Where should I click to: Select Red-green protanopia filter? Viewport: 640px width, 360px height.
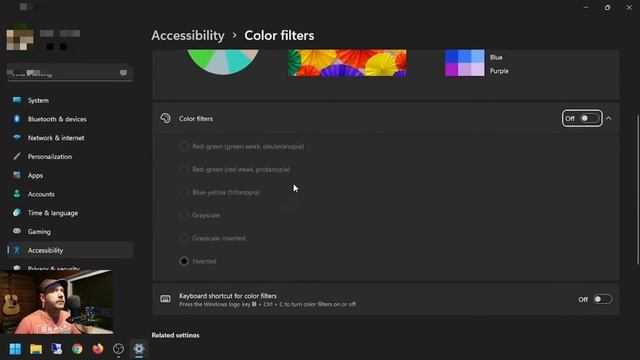(184, 169)
